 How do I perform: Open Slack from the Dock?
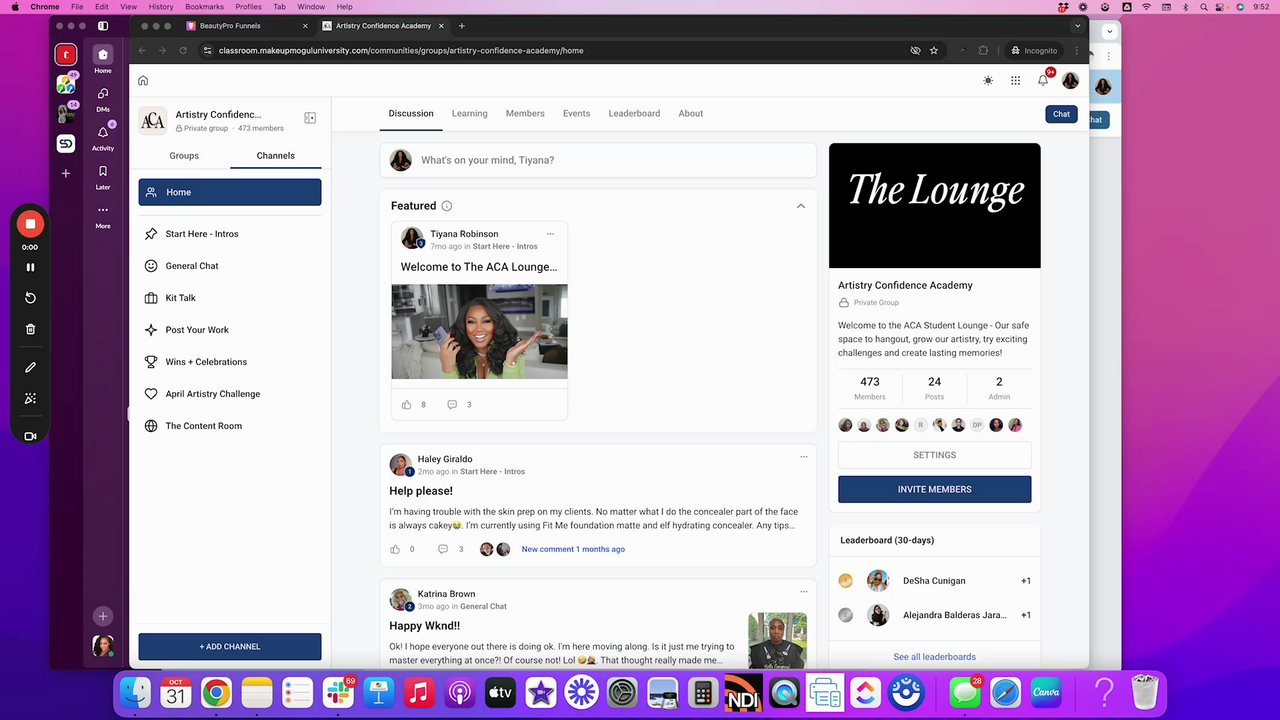click(x=338, y=692)
